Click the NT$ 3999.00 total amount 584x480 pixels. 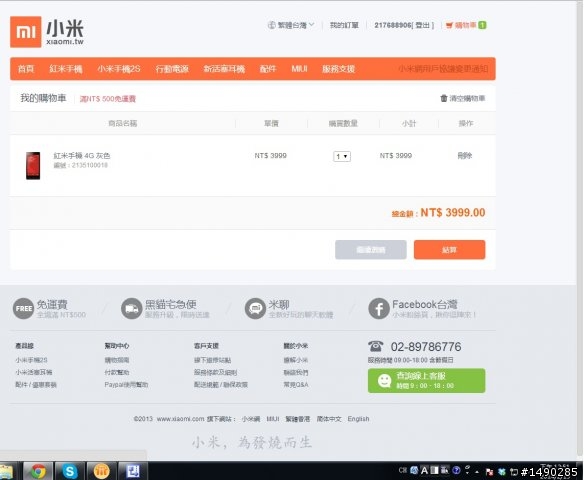point(453,213)
